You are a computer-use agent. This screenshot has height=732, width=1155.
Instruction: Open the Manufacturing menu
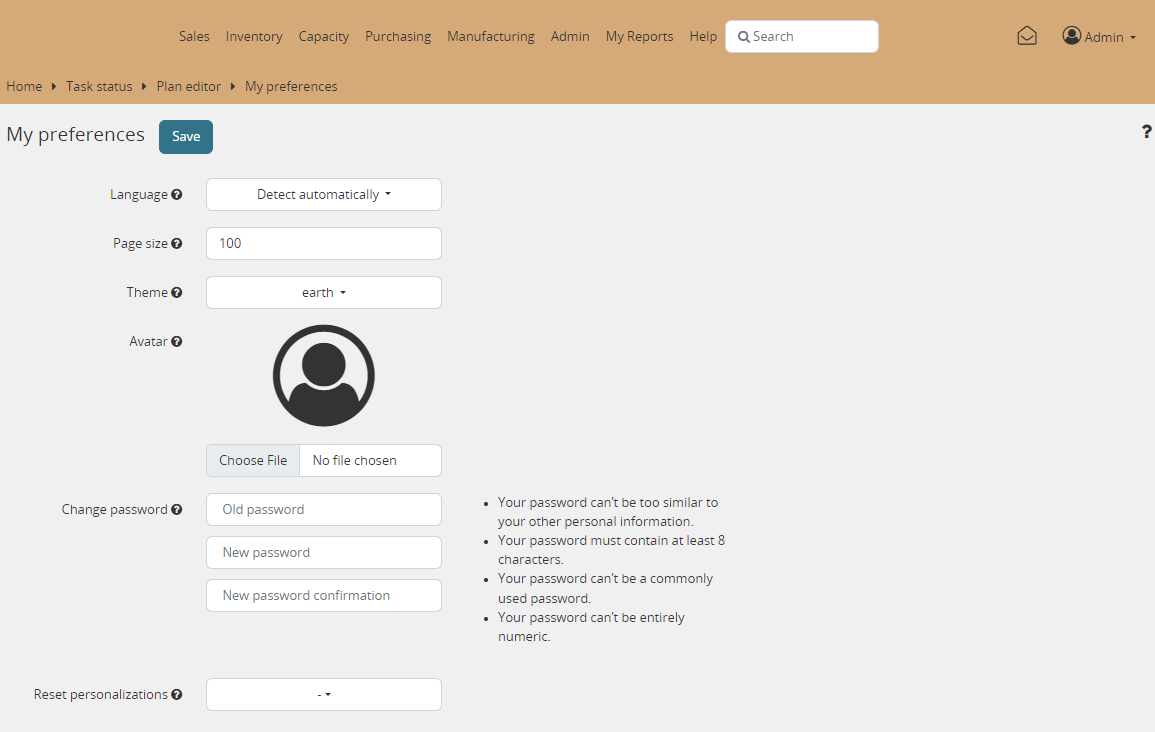490,36
